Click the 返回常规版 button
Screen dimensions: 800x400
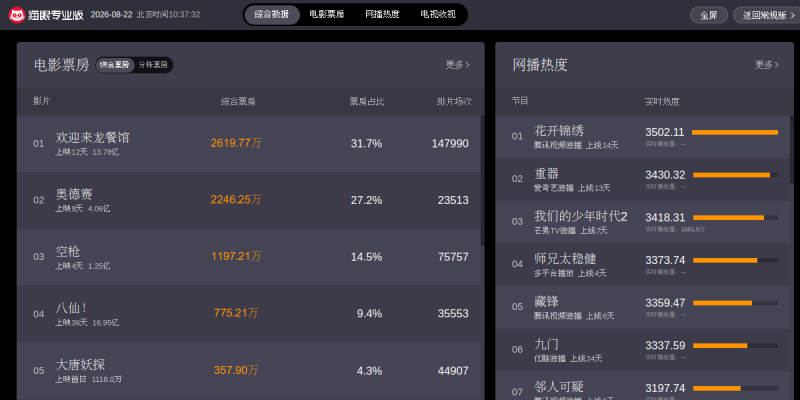(766, 15)
